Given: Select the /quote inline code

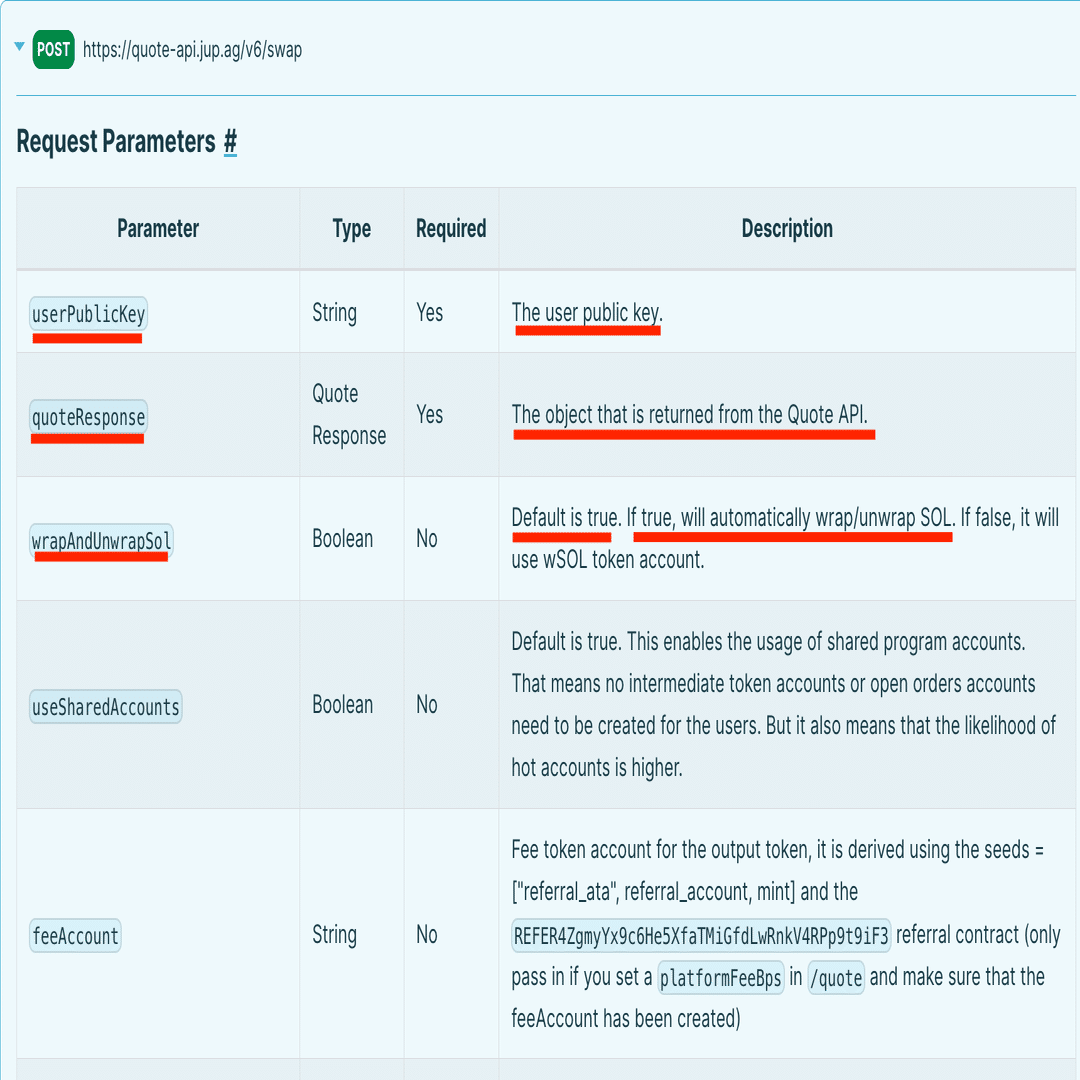Looking at the screenshot, I should pyautogui.click(x=836, y=977).
